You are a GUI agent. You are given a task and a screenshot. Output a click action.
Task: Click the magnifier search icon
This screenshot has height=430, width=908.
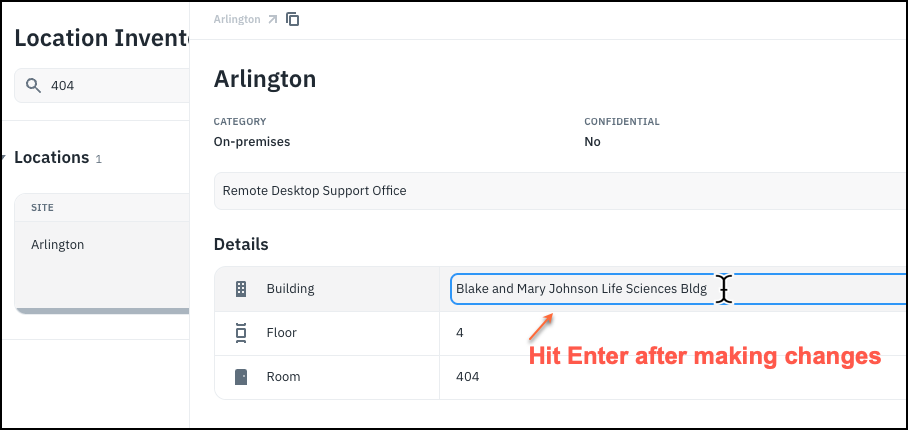(x=33, y=86)
